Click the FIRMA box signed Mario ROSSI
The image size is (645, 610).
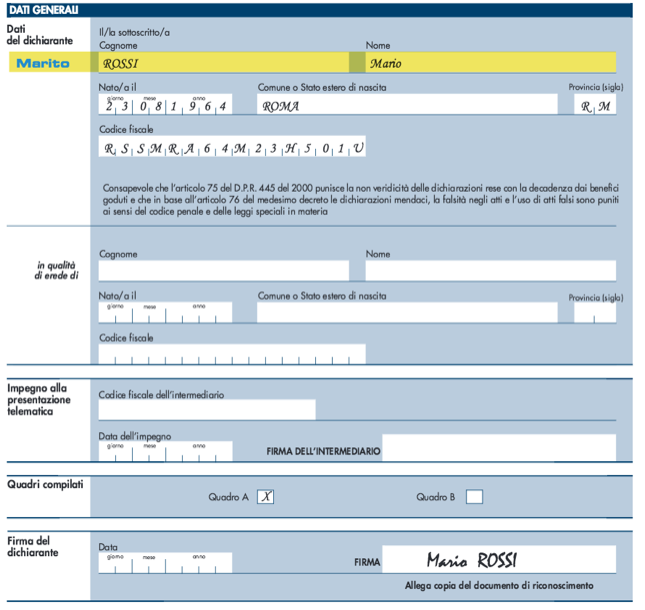coord(499,561)
